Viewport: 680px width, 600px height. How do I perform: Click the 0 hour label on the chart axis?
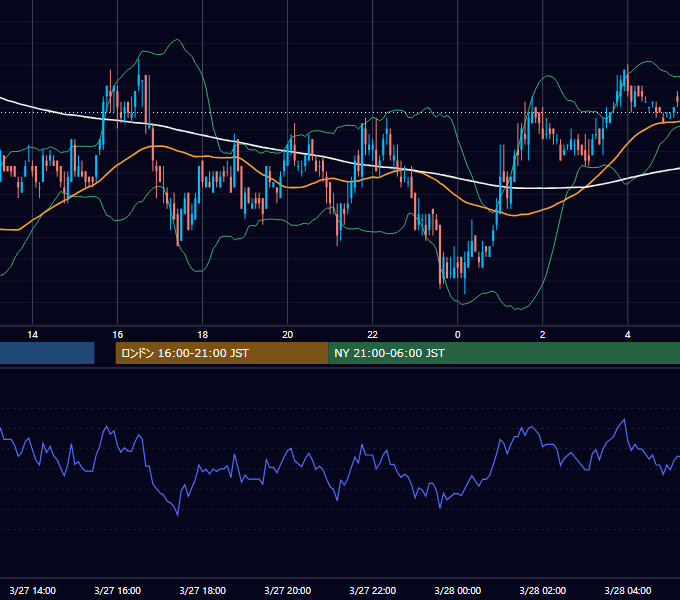pyautogui.click(x=458, y=335)
